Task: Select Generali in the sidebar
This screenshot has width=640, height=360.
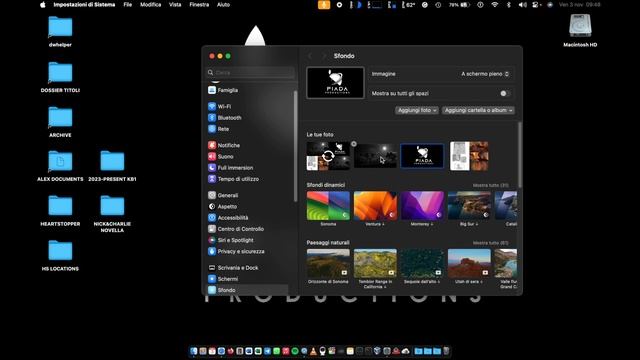Action: (223, 195)
